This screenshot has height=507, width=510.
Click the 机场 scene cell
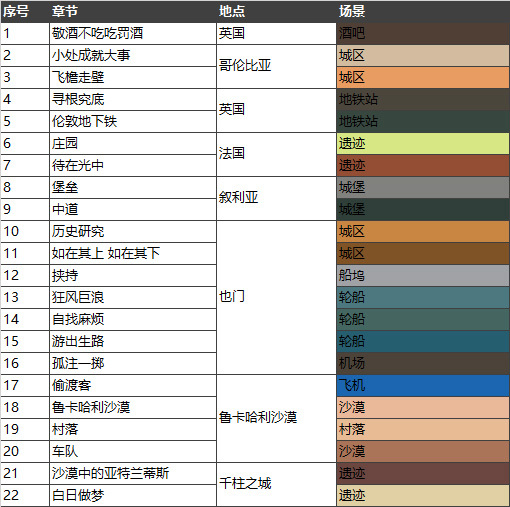423,363
